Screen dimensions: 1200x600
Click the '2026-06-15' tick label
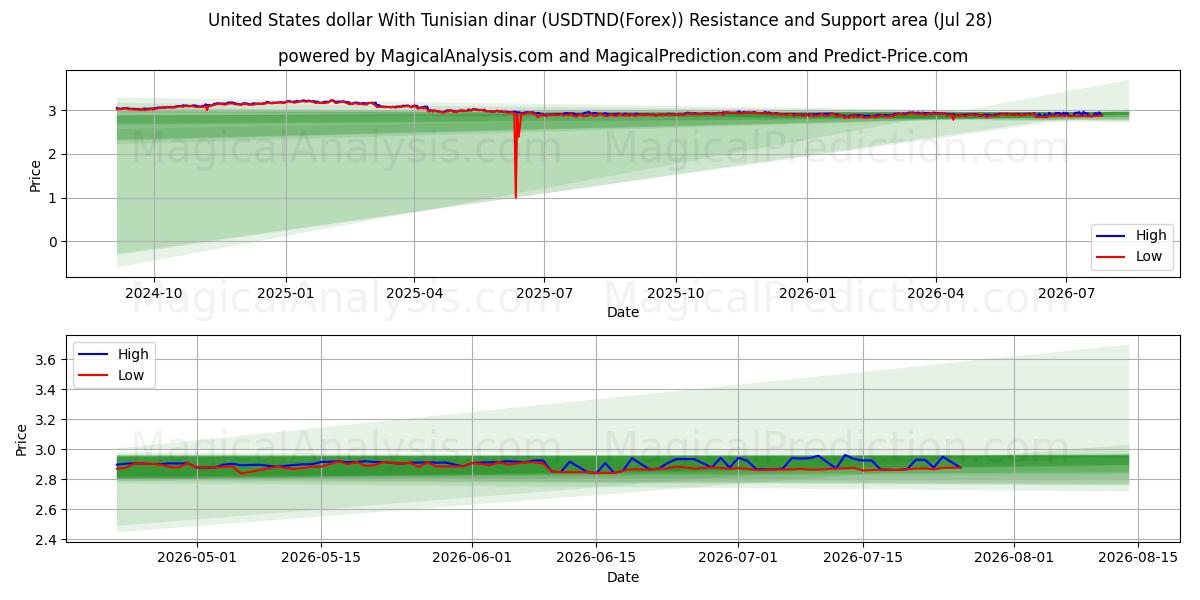(596, 557)
